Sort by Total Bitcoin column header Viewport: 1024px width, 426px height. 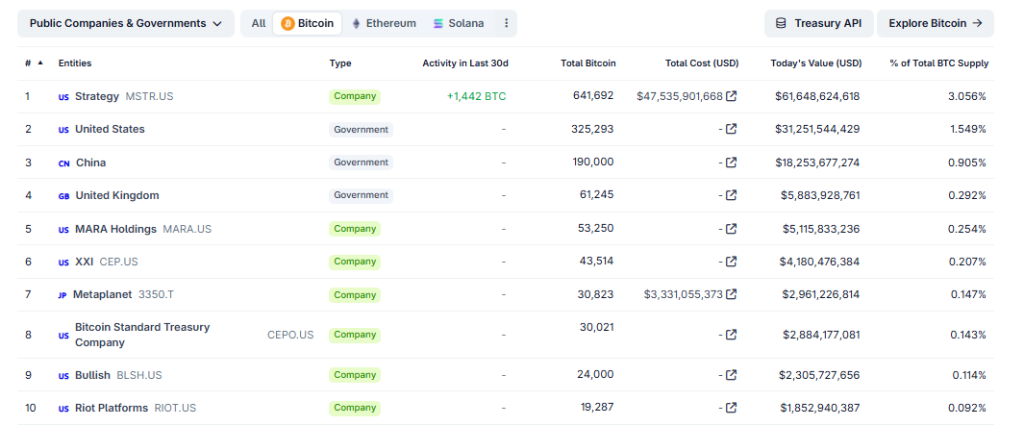click(588, 63)
